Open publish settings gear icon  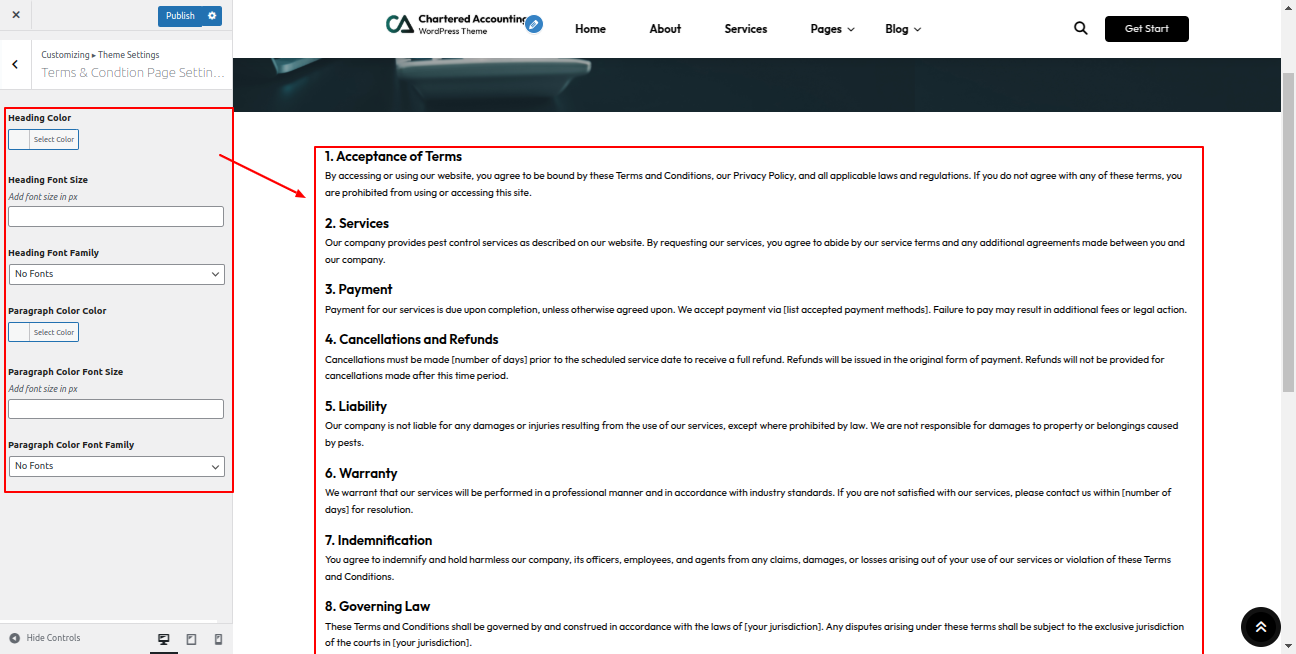coord(212,16)
